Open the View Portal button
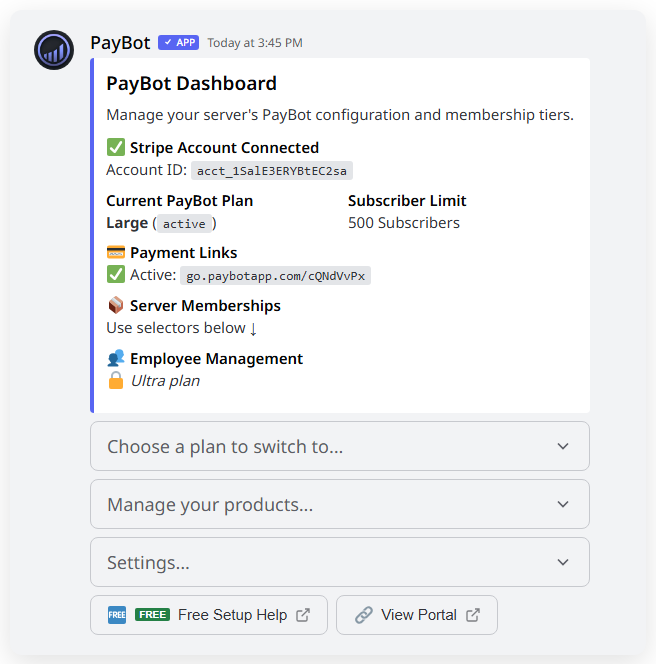 click(x=417, y=615)
